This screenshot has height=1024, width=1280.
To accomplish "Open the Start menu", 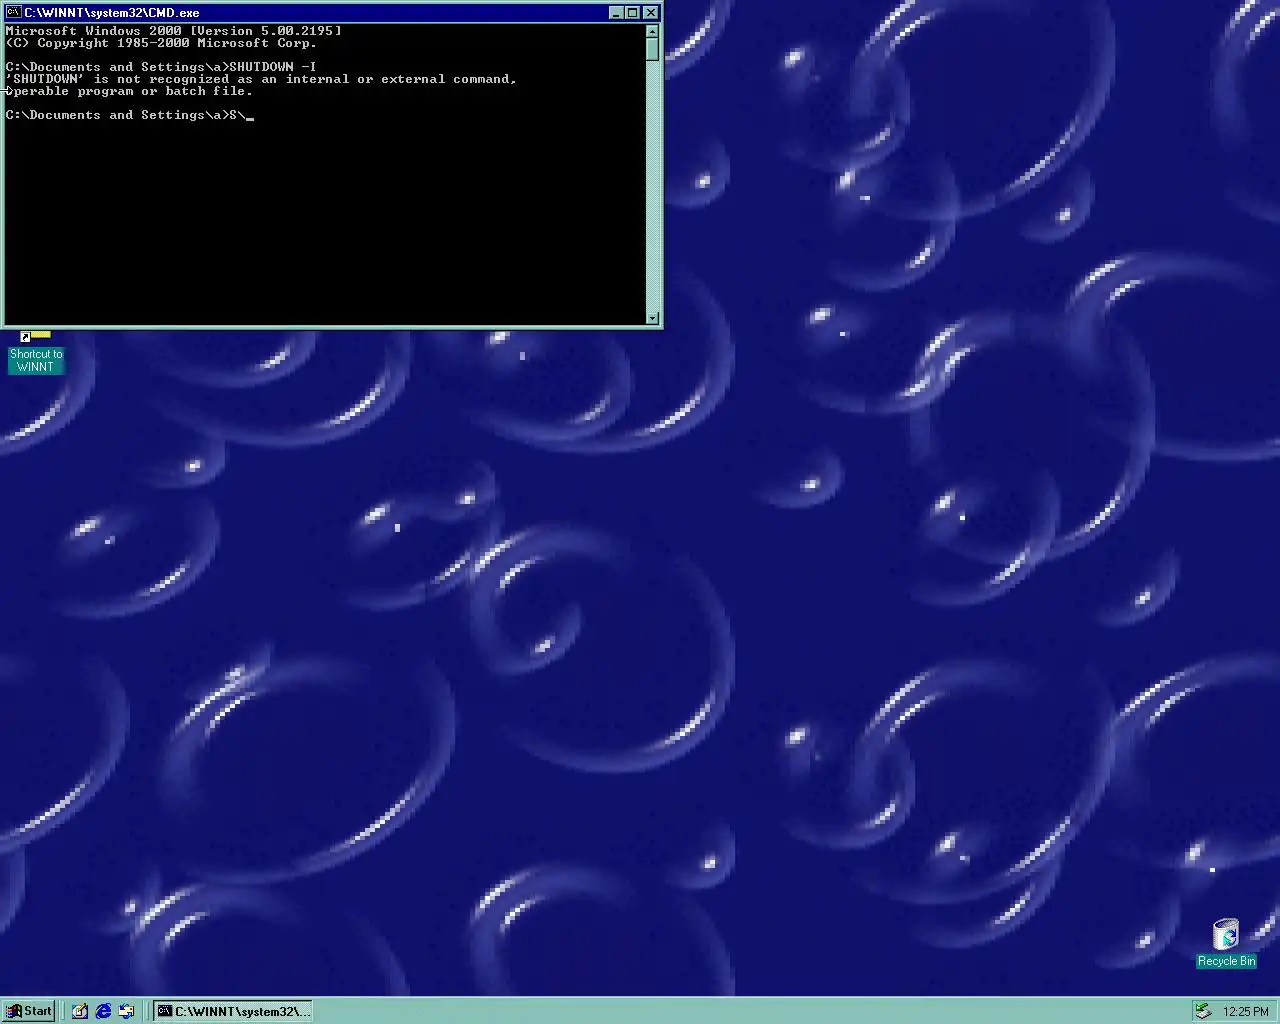I will [x=29, y=1011].
